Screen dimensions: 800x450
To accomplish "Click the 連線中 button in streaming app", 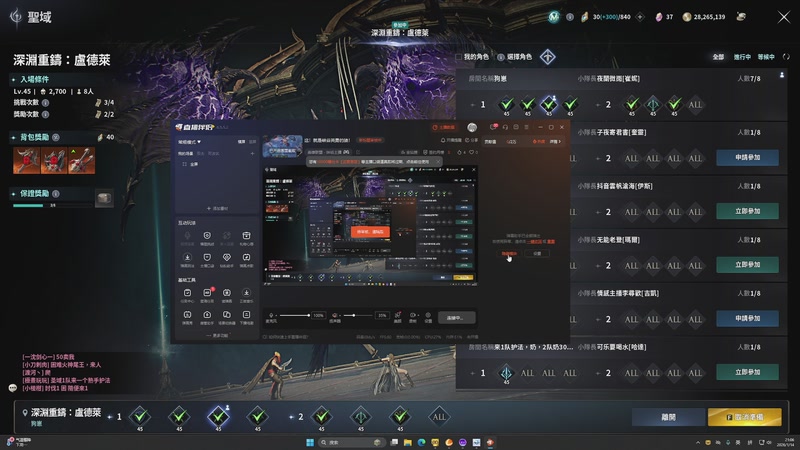I will coord(455,317).
